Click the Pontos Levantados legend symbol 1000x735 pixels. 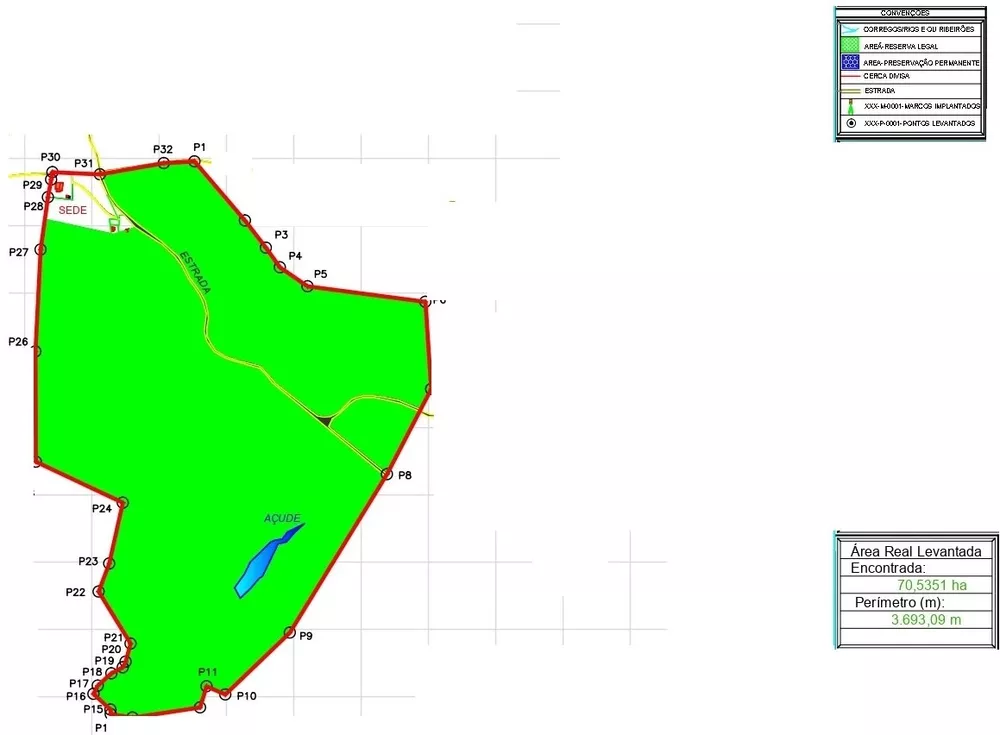850,123
